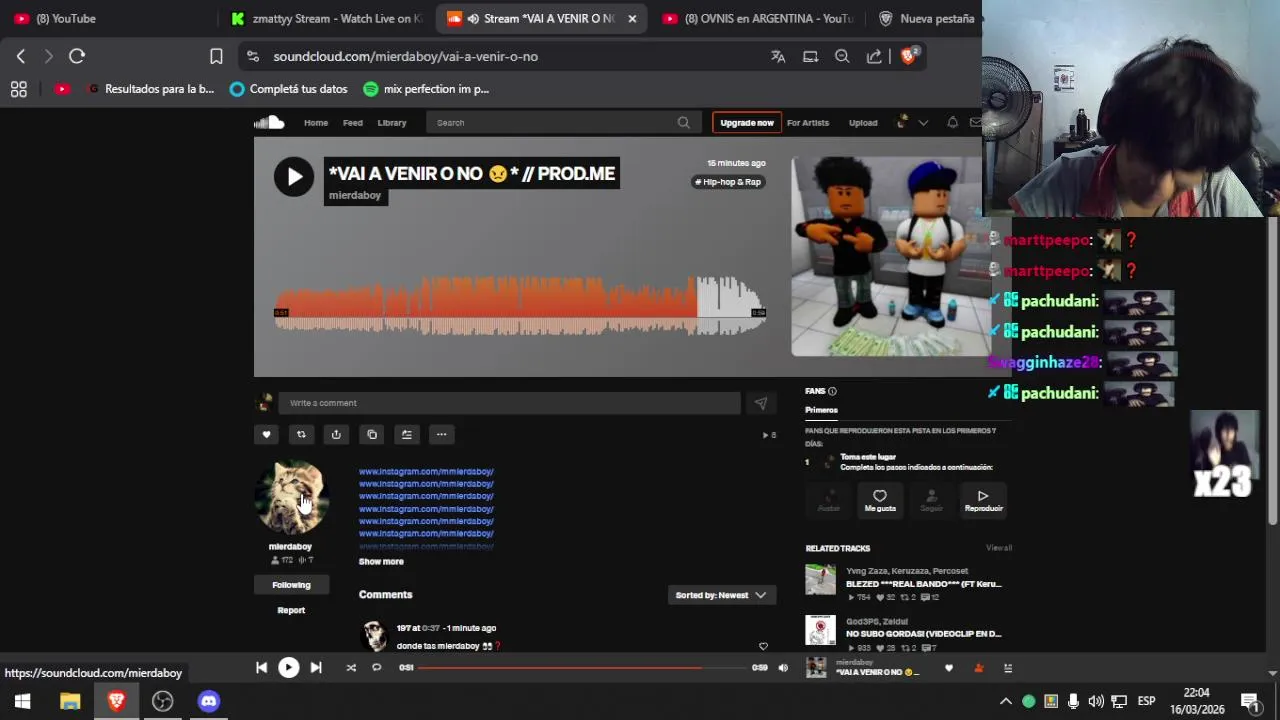1280x720 pixels.
Task: Toggle repeat in player bar
Action: (377, 668)
